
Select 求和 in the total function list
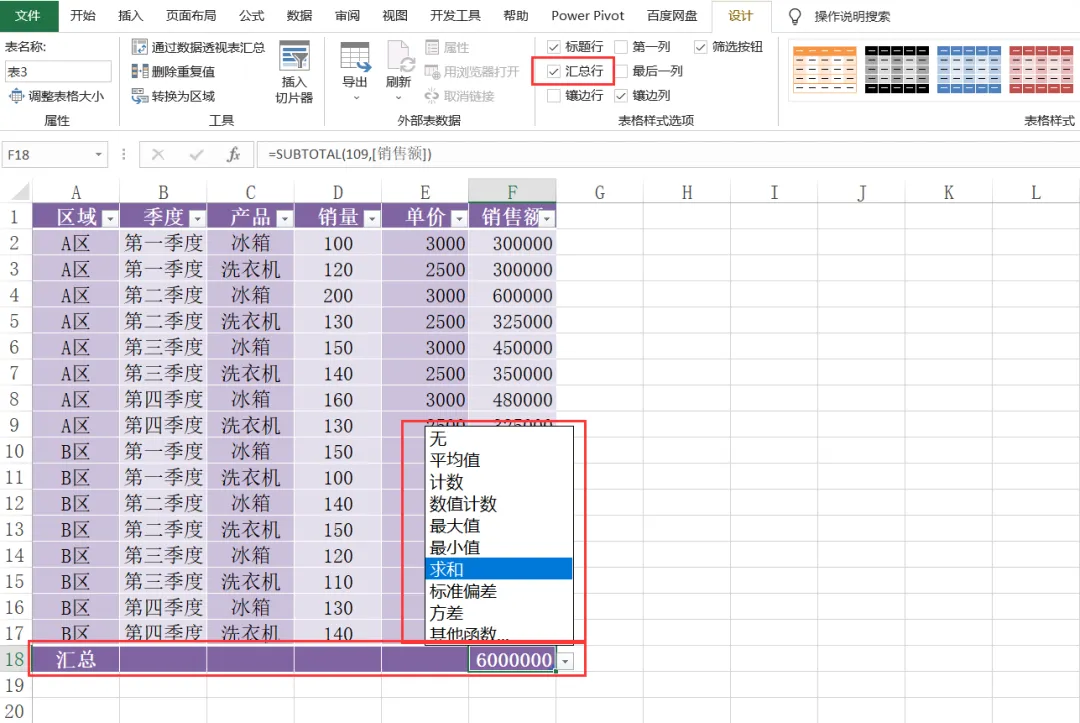(x=499, y=569)
